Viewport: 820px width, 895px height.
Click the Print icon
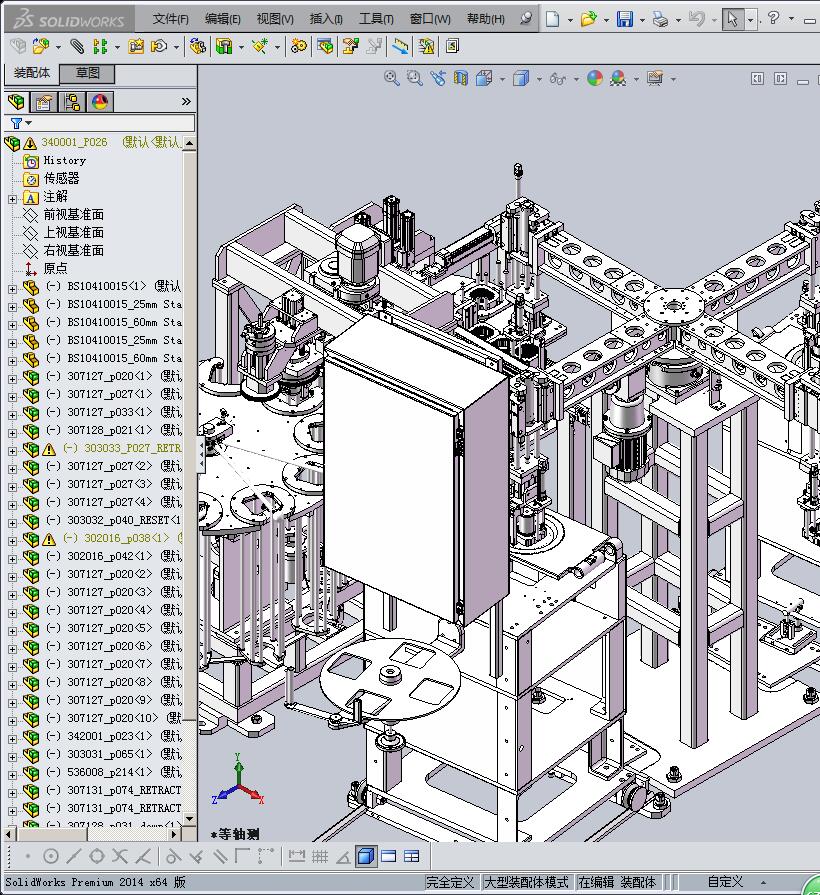pyautogui.click(x=660, y=19)
